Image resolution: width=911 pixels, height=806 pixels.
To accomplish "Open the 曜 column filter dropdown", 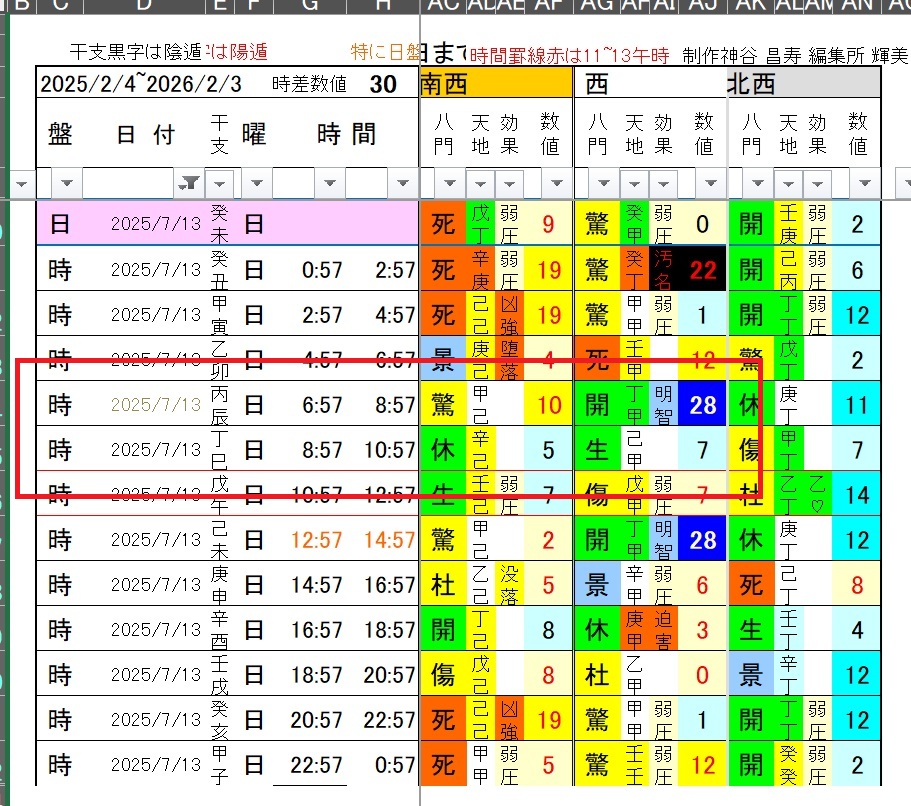I will pyautogui.click(x=256, y=184).
